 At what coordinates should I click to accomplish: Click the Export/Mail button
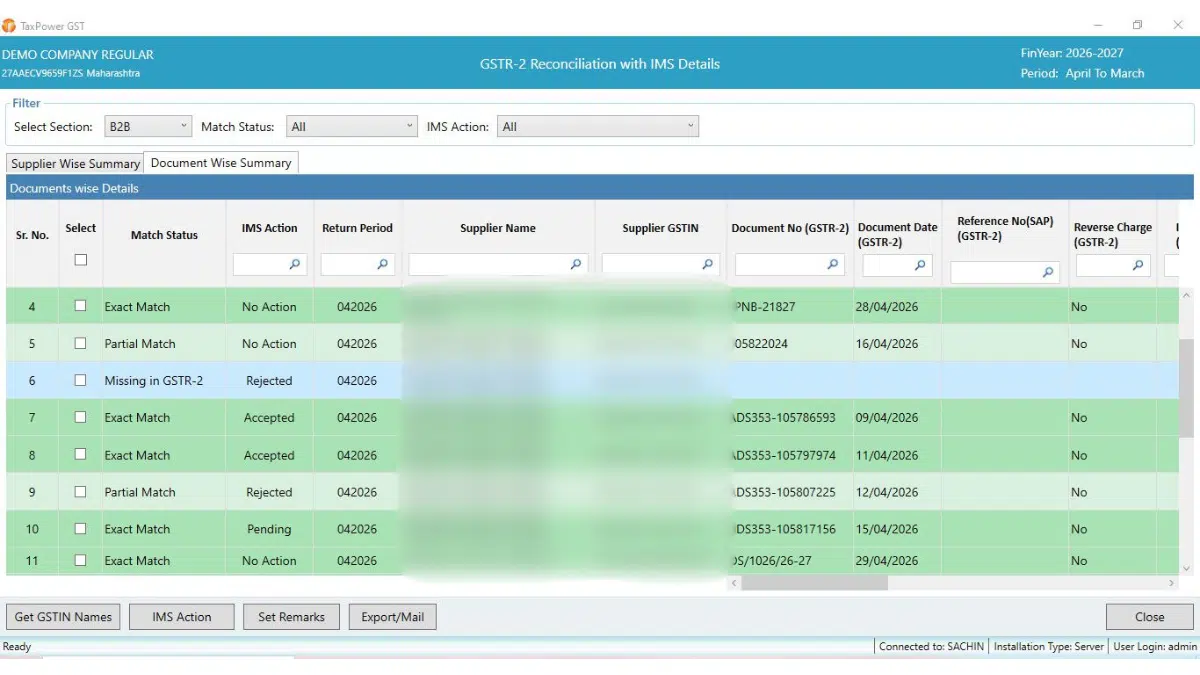(x=393, y=617)
